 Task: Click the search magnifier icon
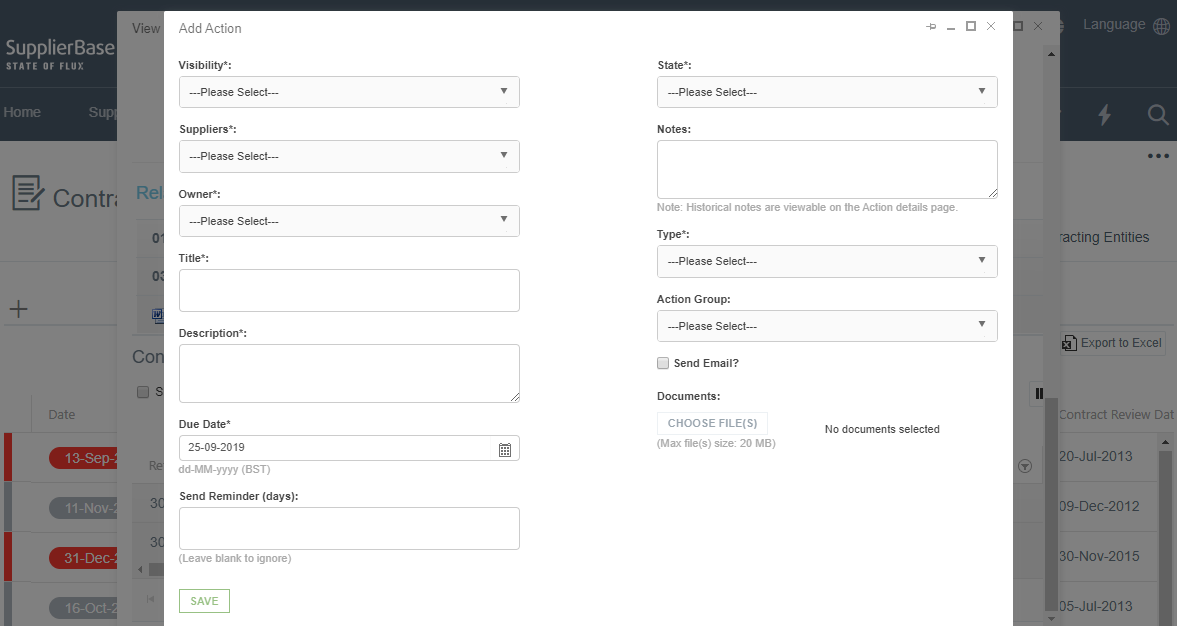(x=1157, y=114)
